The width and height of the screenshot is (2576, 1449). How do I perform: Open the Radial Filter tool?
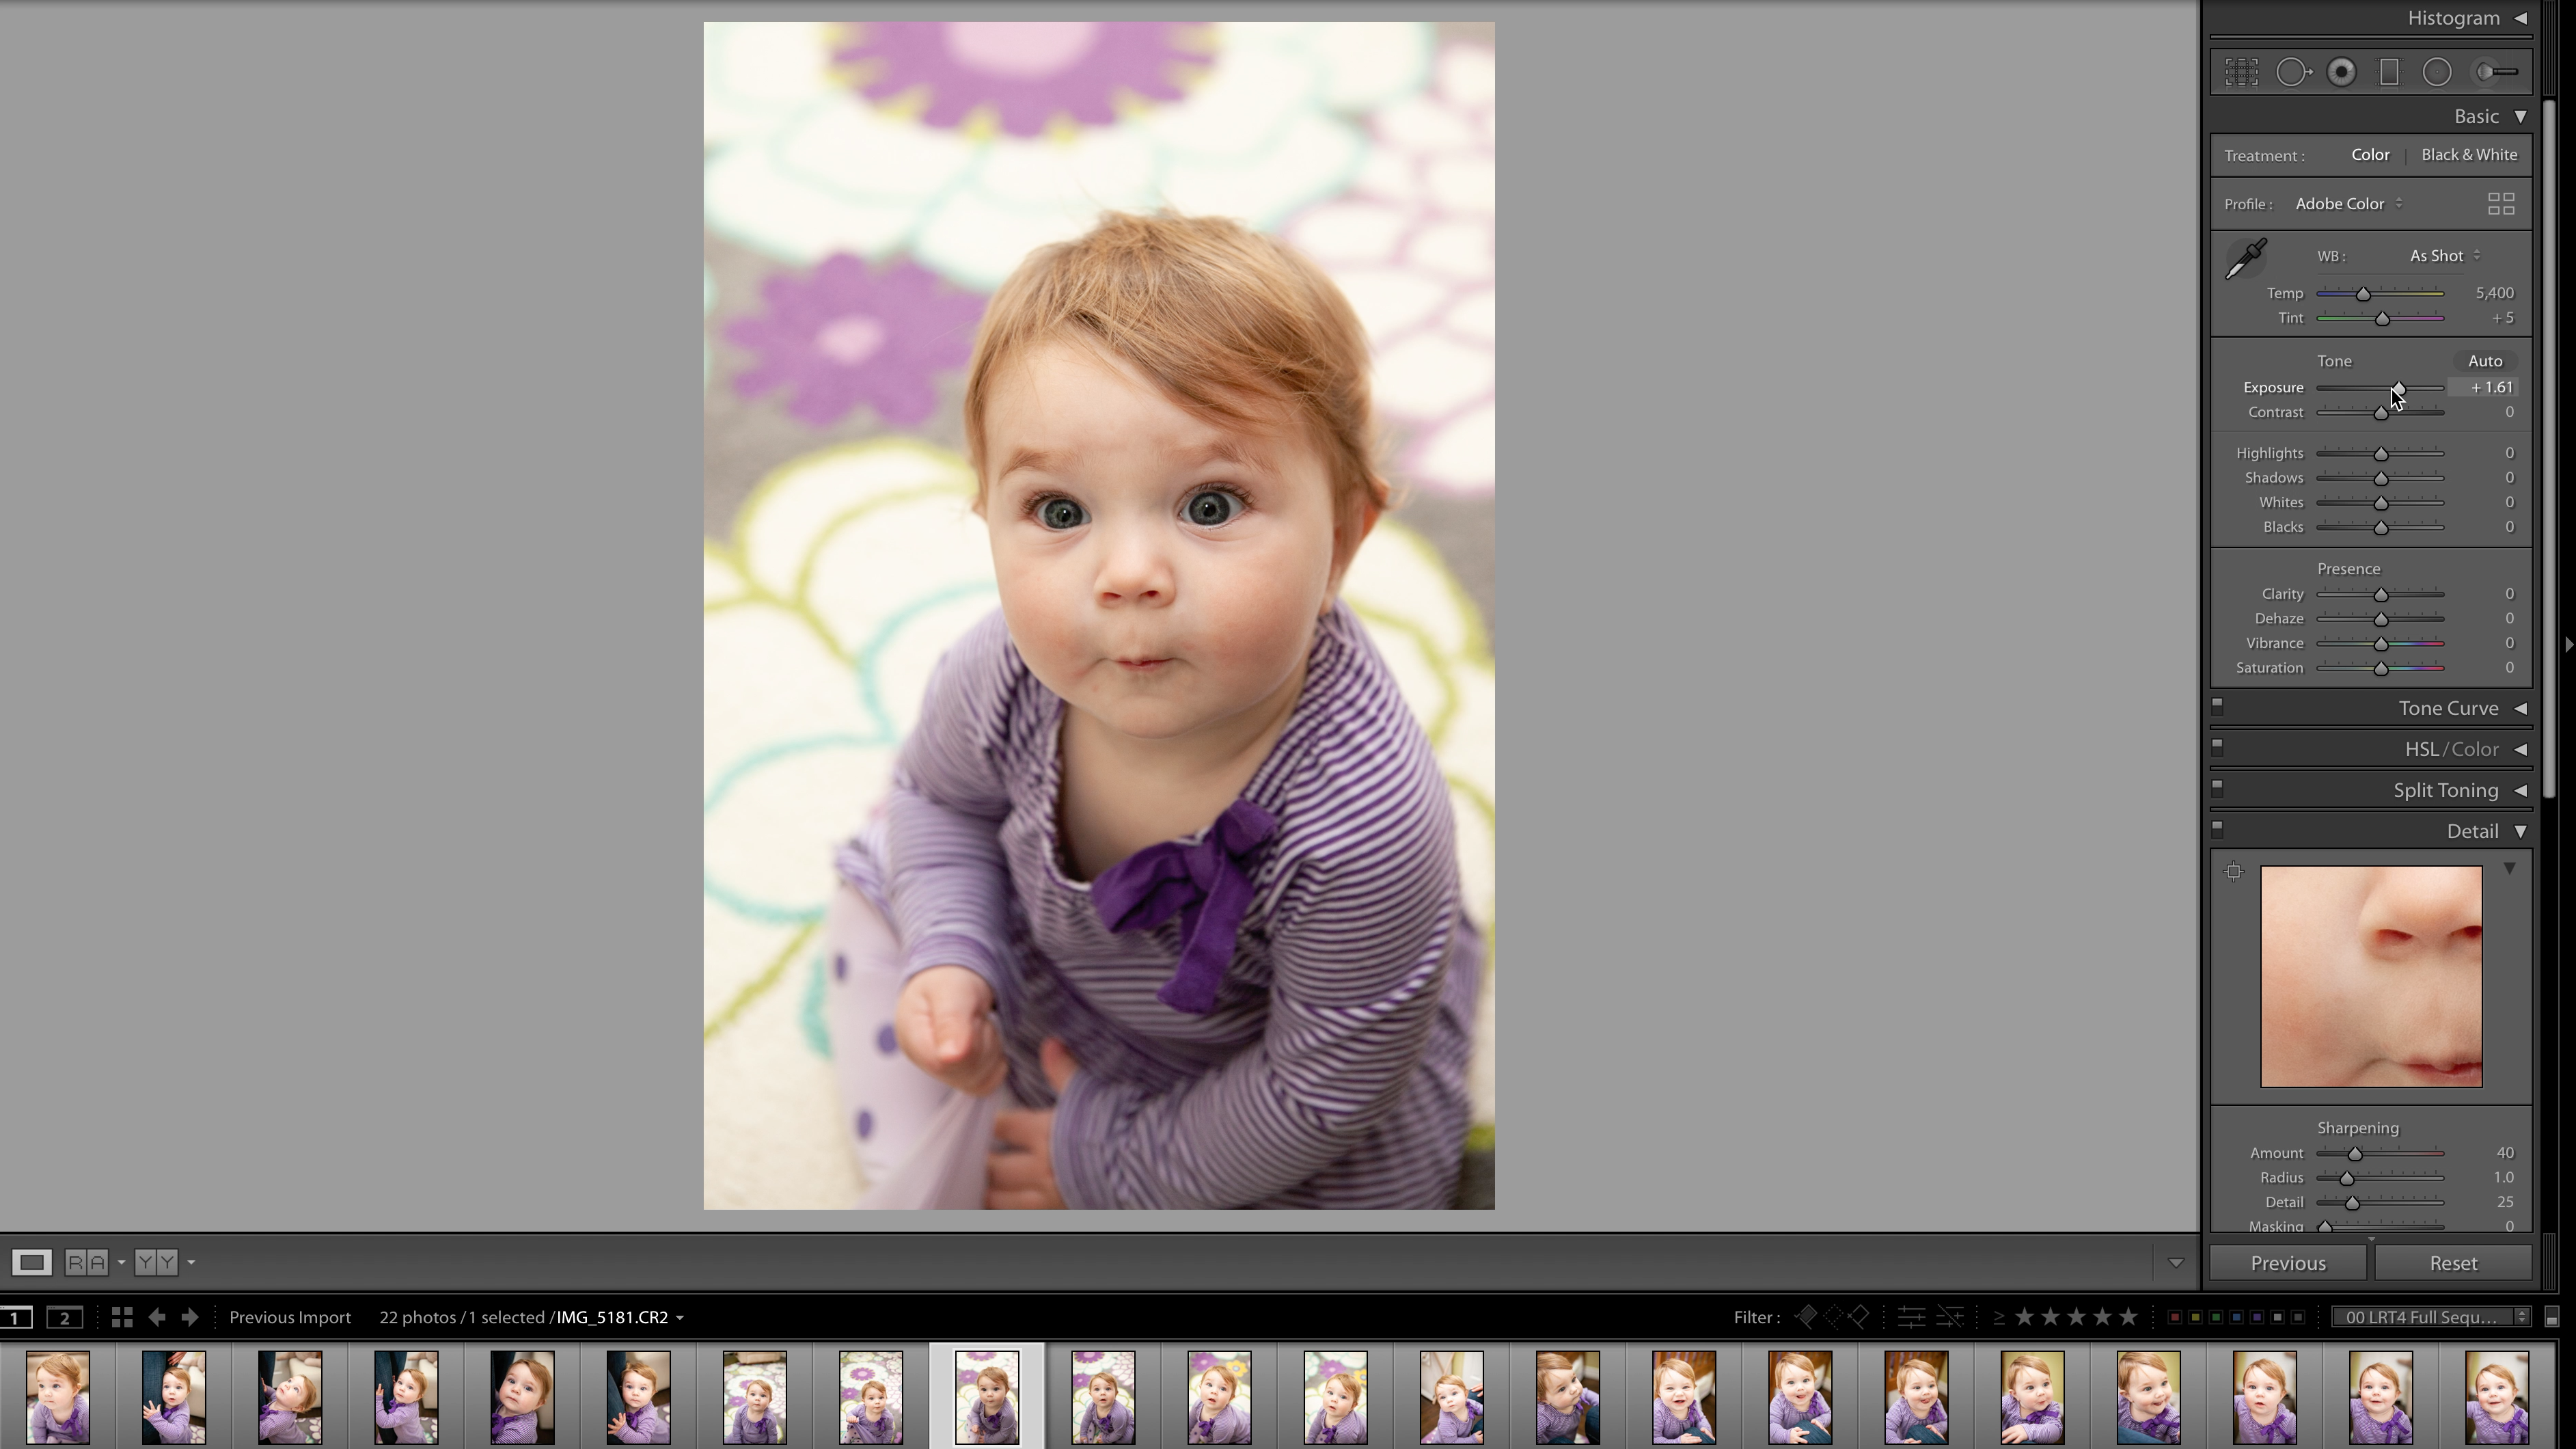(x=2438, y=71)
